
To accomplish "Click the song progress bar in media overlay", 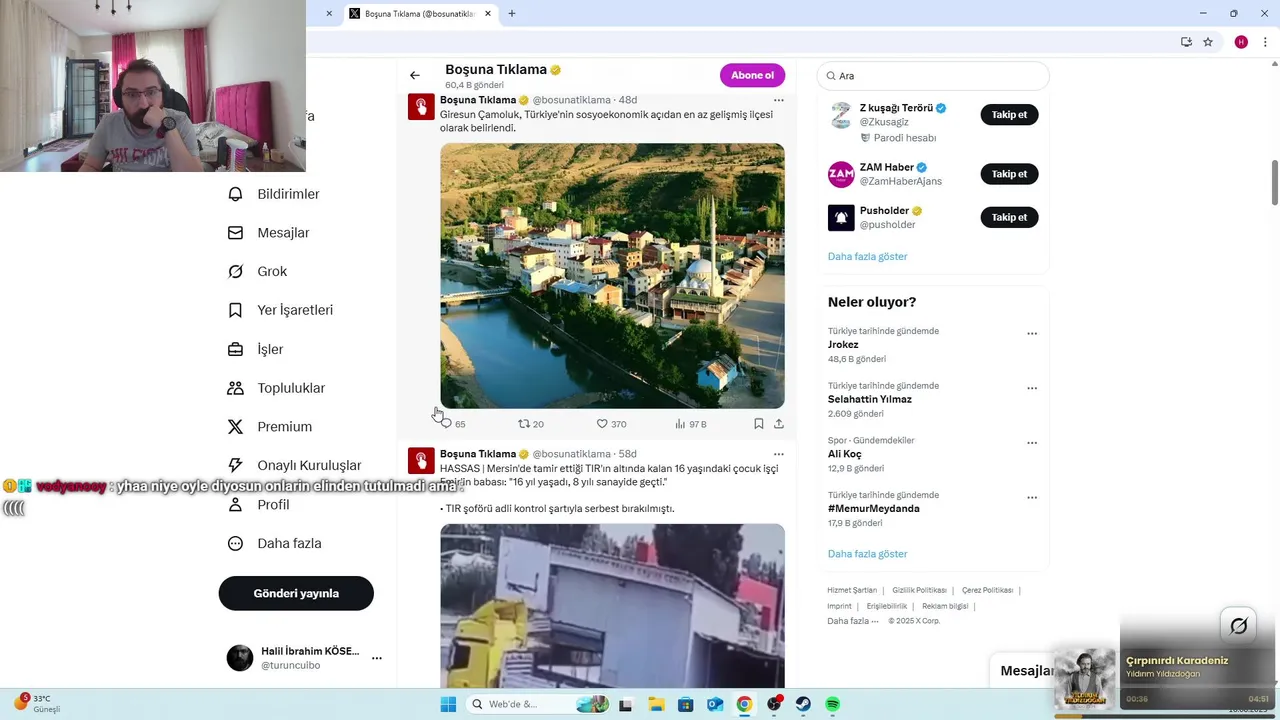I will point(1163,716).
